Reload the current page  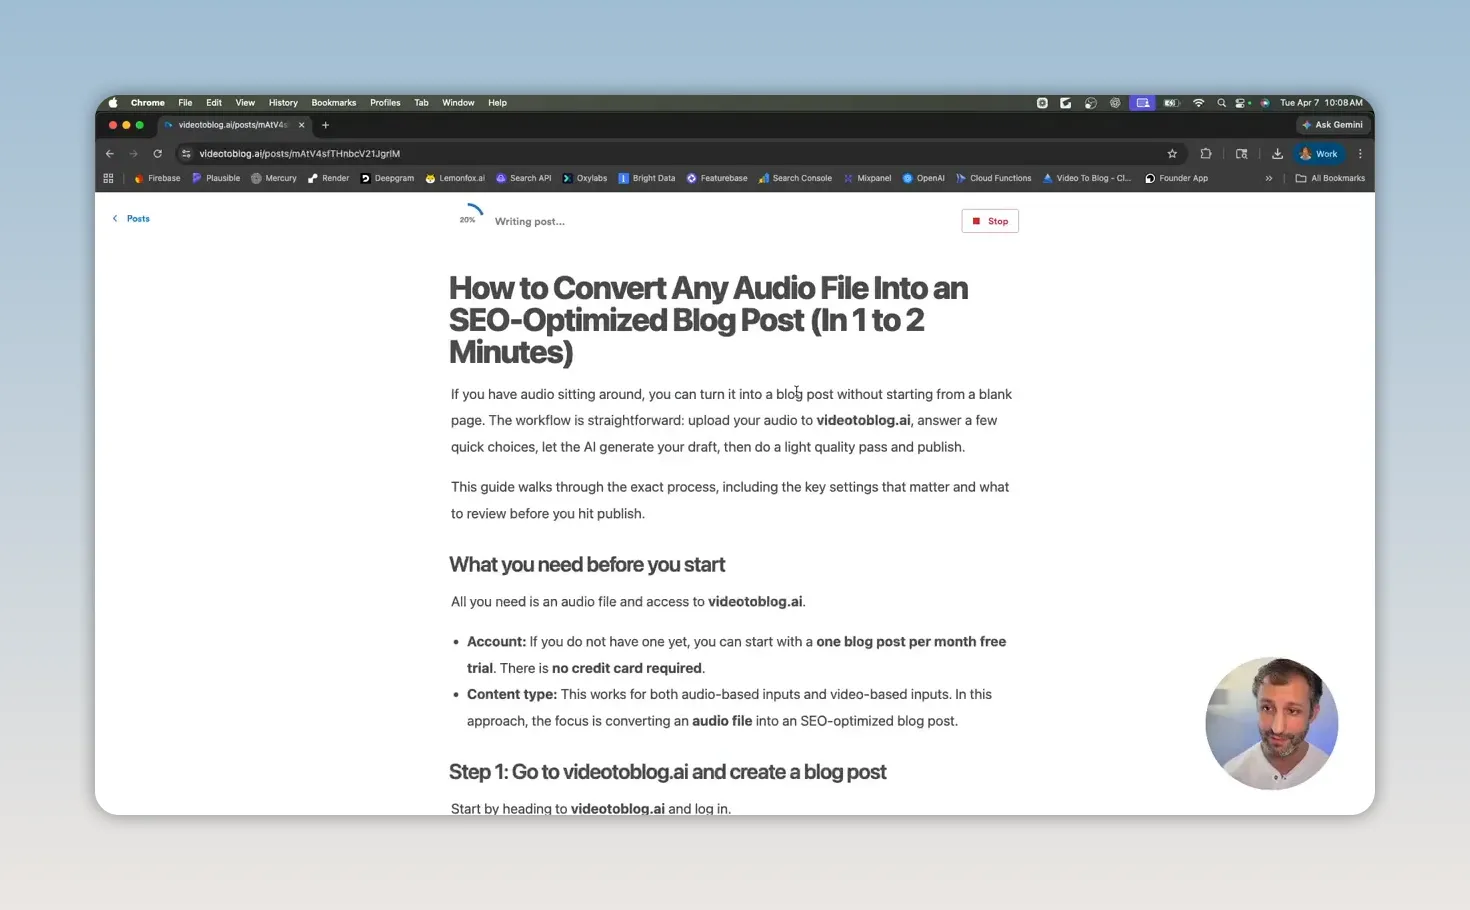point(157,153)
